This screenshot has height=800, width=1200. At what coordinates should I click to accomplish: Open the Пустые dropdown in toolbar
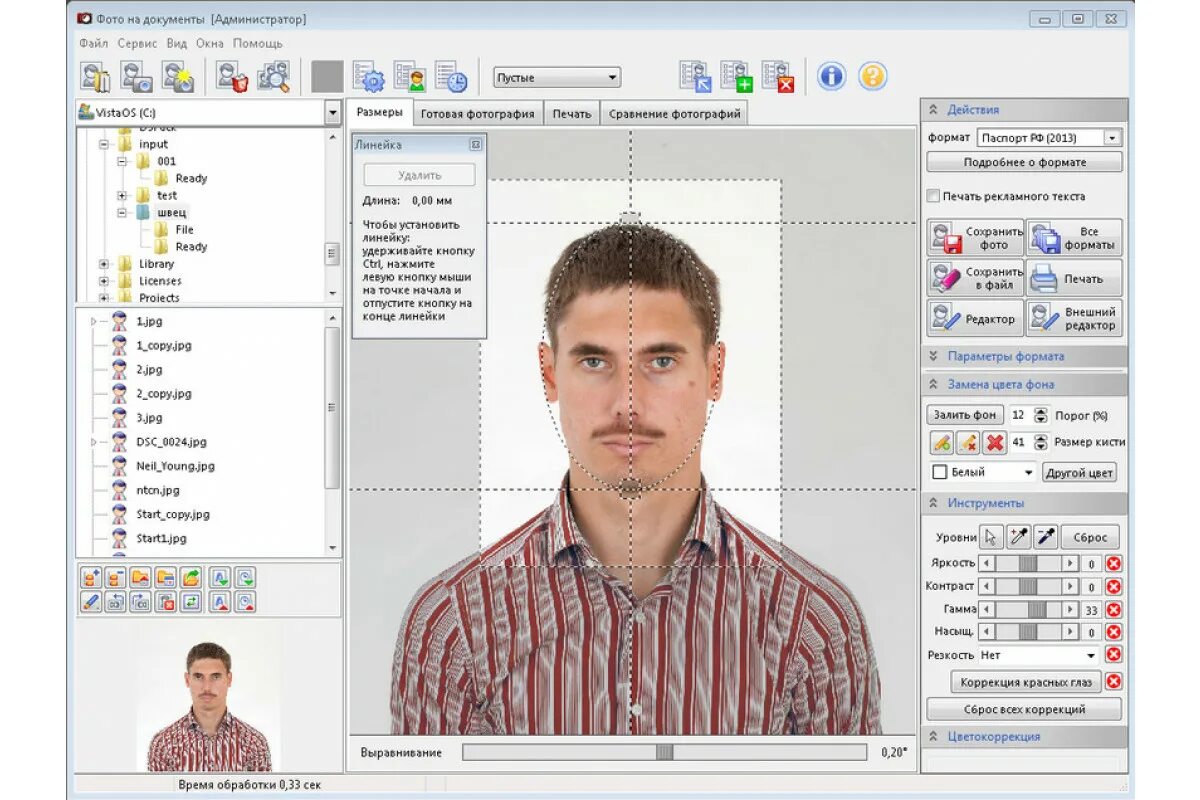click(557, 77)
